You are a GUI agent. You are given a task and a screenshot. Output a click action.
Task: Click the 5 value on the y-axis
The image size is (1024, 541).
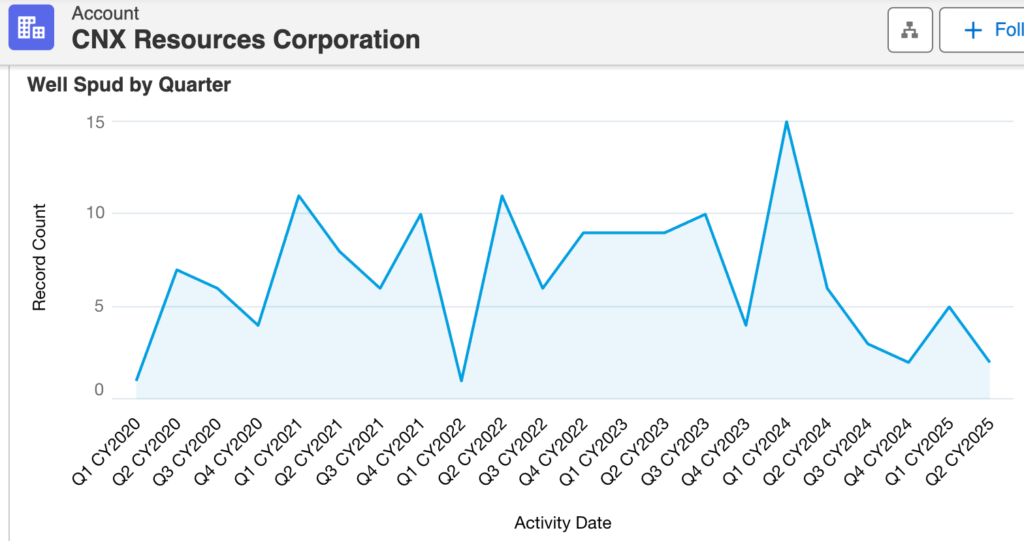99,306
